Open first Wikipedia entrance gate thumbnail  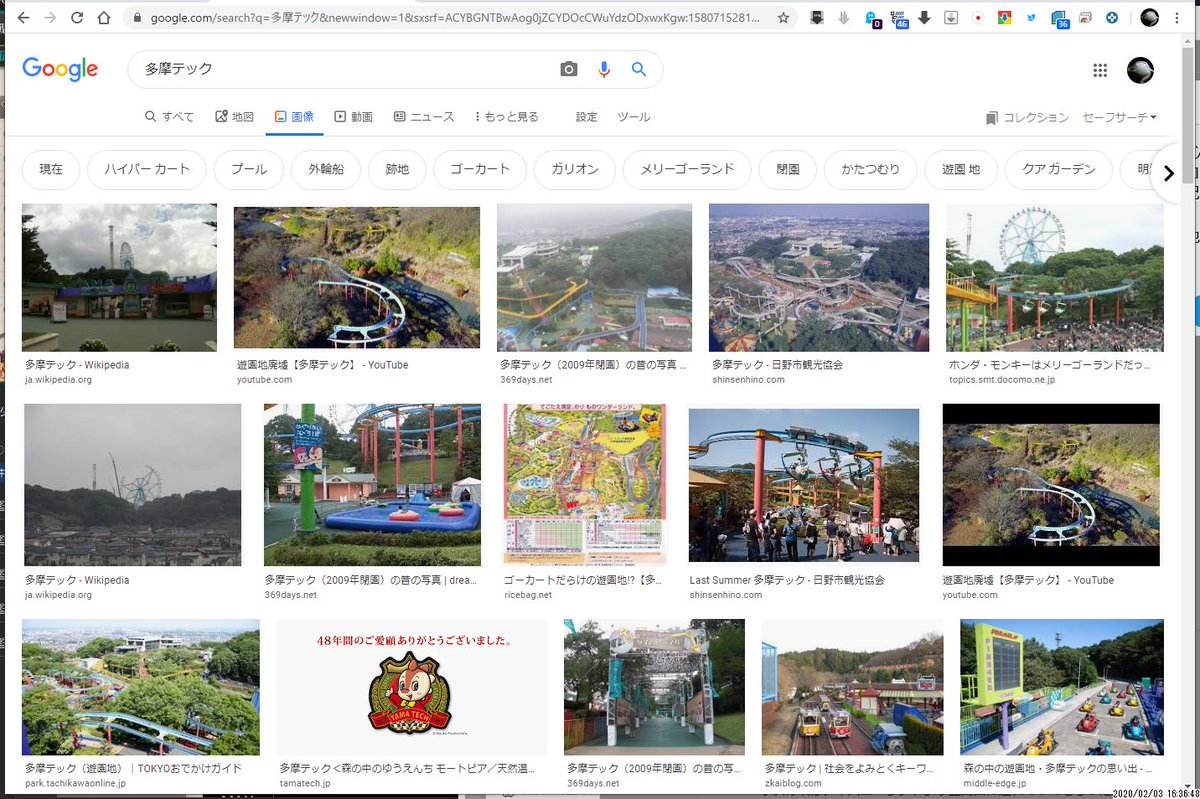(x=119, y=277)
